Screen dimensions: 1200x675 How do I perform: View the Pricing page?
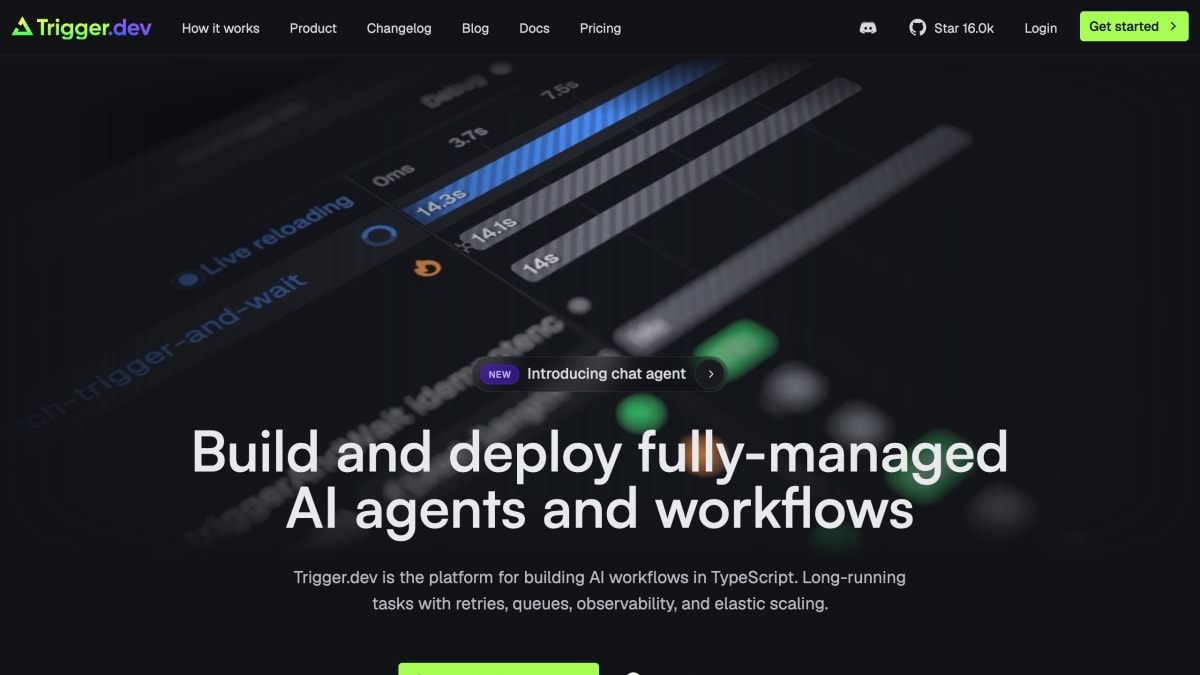tap(600, 28)
